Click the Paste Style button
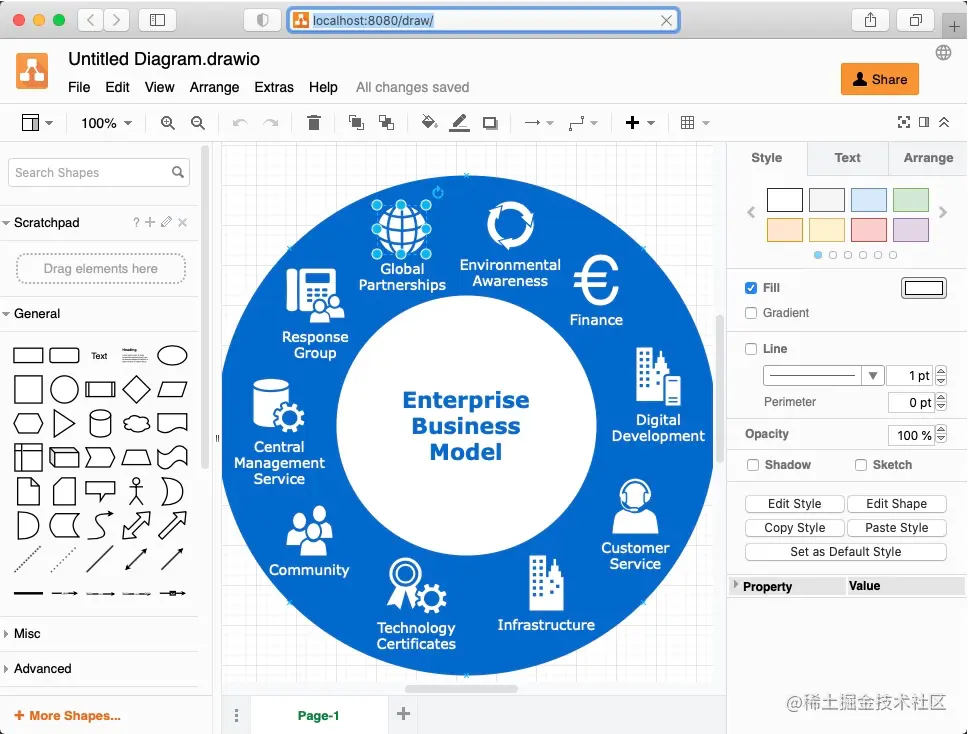The height and width of the screenshot is (734, 968). pos(896,528)
